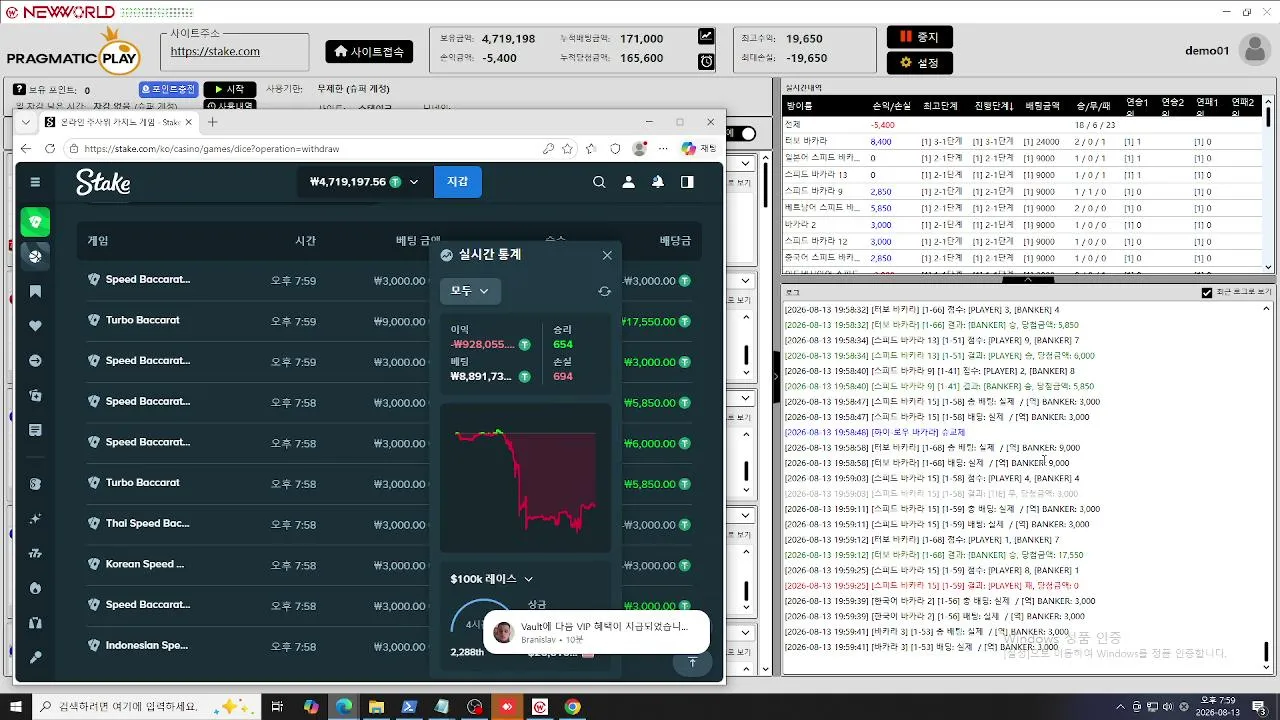Open the browser tab list chevron
This screenshot has height=720, width=1280.
26,122
